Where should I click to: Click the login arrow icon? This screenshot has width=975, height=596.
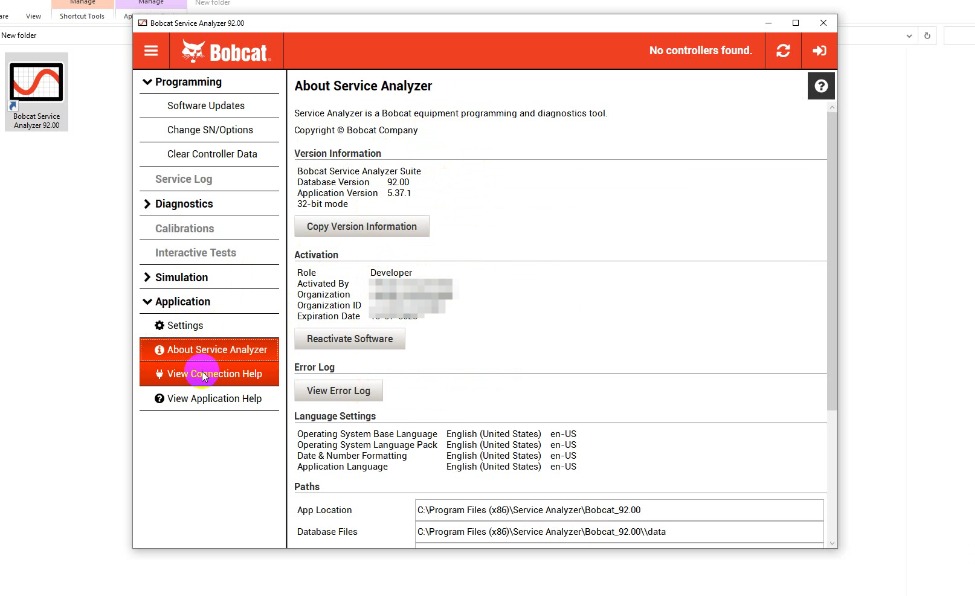click(x=819, y=50)
